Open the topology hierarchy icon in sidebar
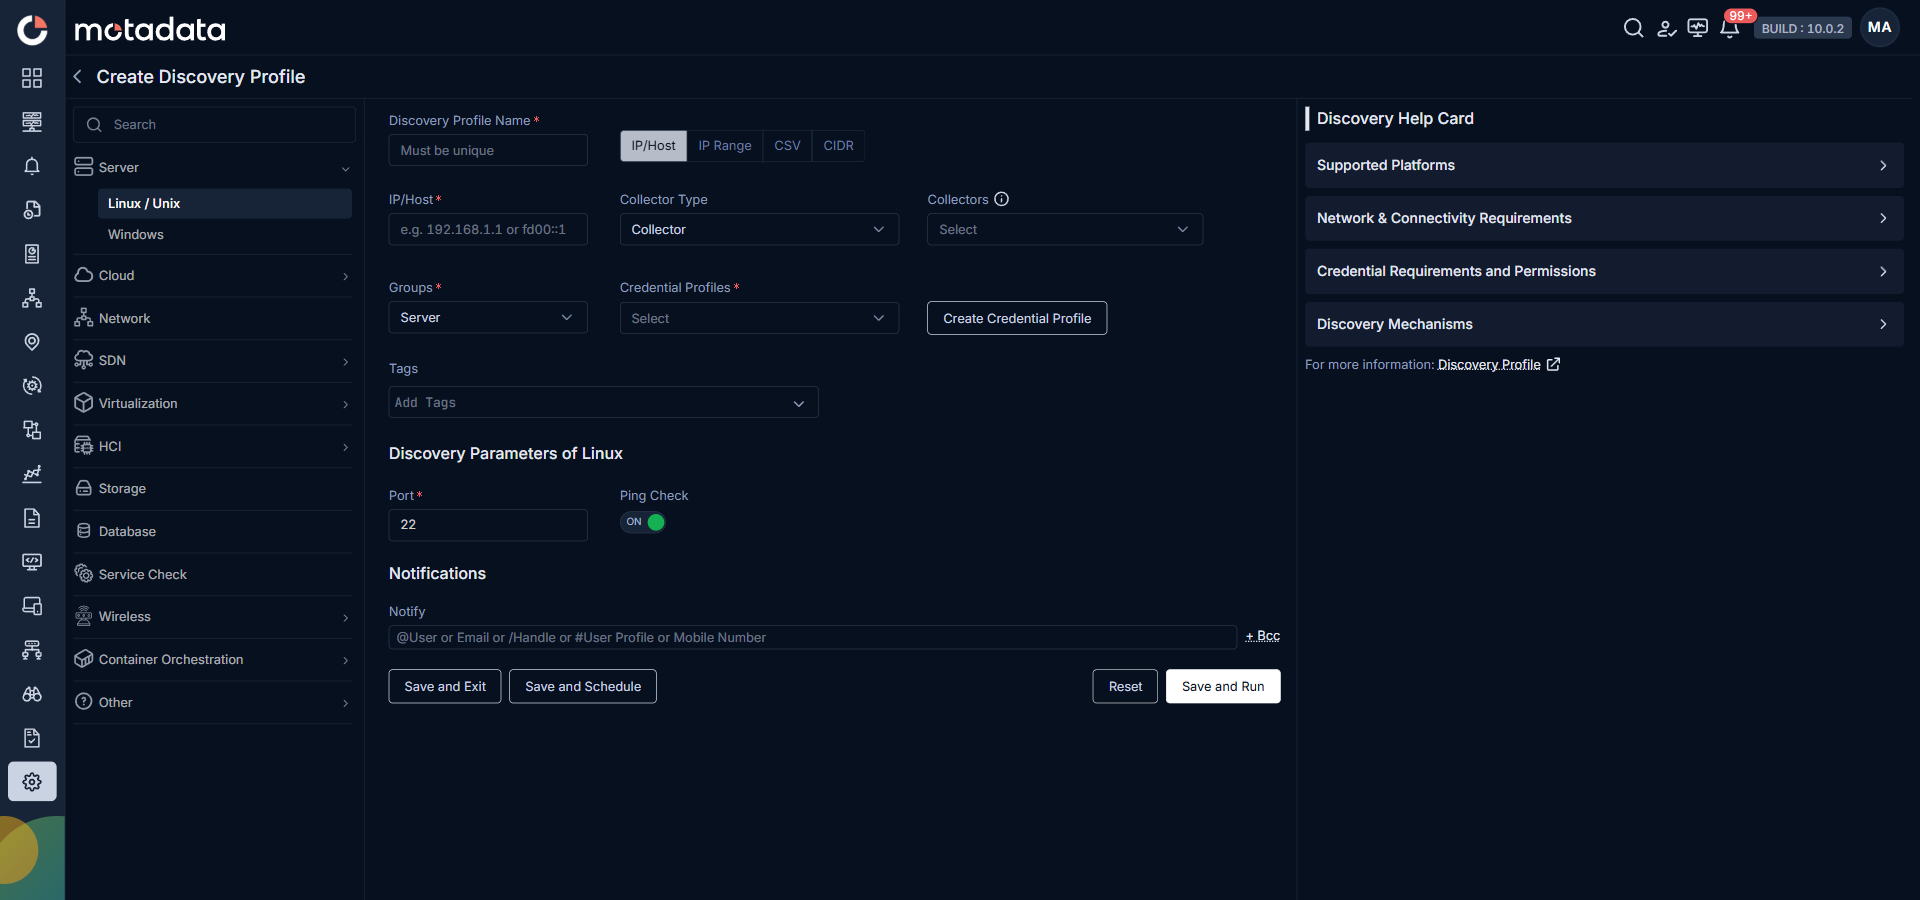Image resolution: width=1920 pixels, height=900 pixels. click(32, 298)
